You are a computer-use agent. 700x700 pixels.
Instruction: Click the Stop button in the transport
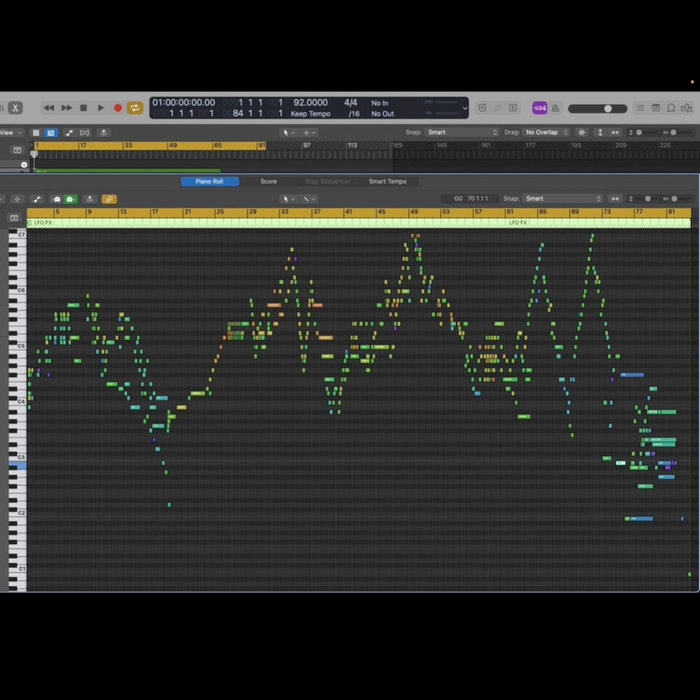click(83, 108)
